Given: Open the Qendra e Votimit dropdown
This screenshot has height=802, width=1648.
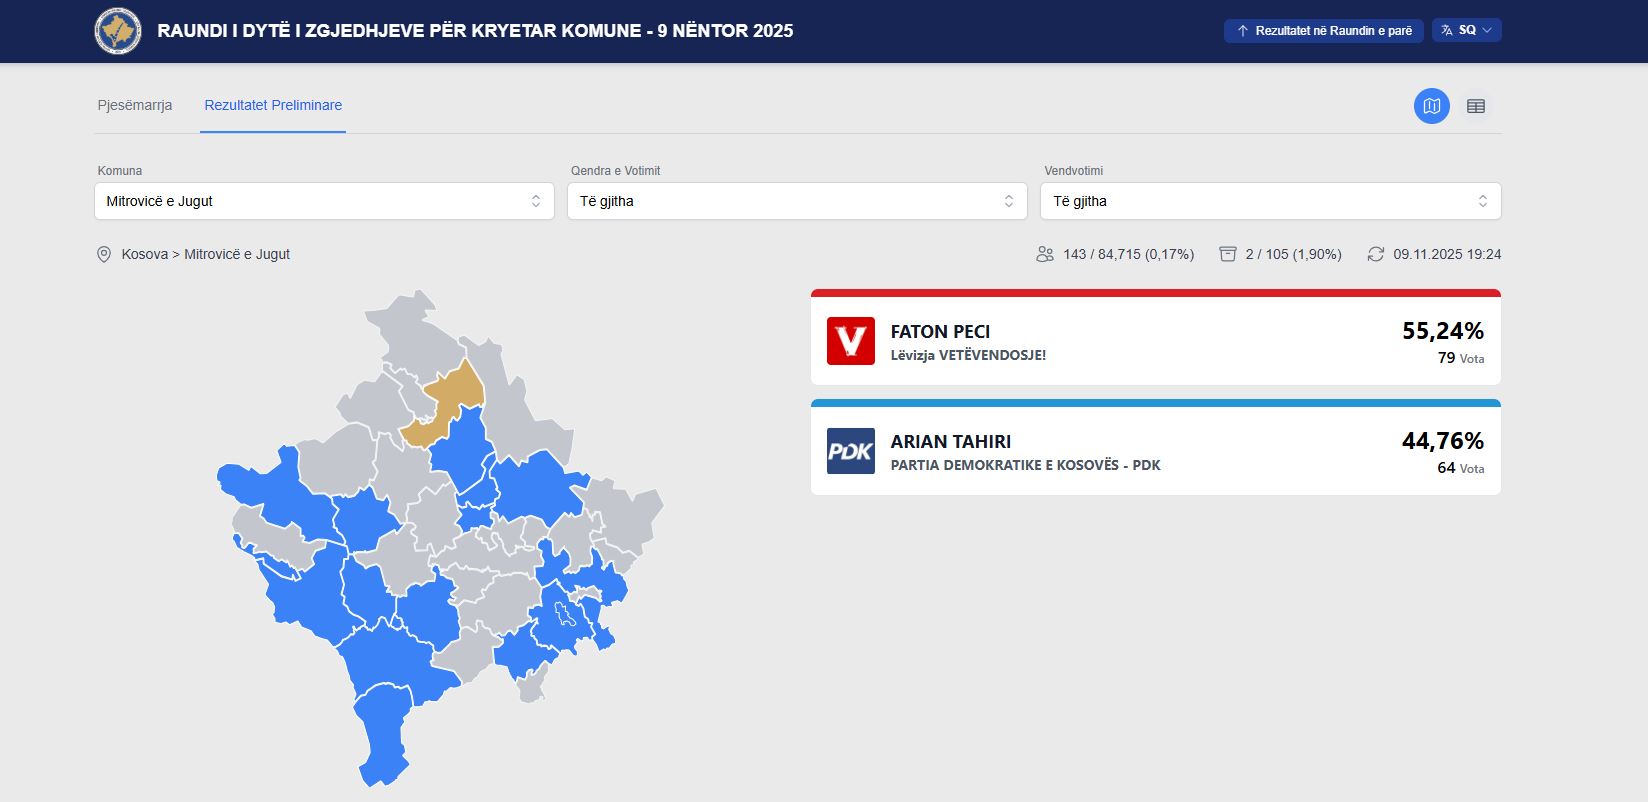Looking at the screenshot, I should (796, 201).
